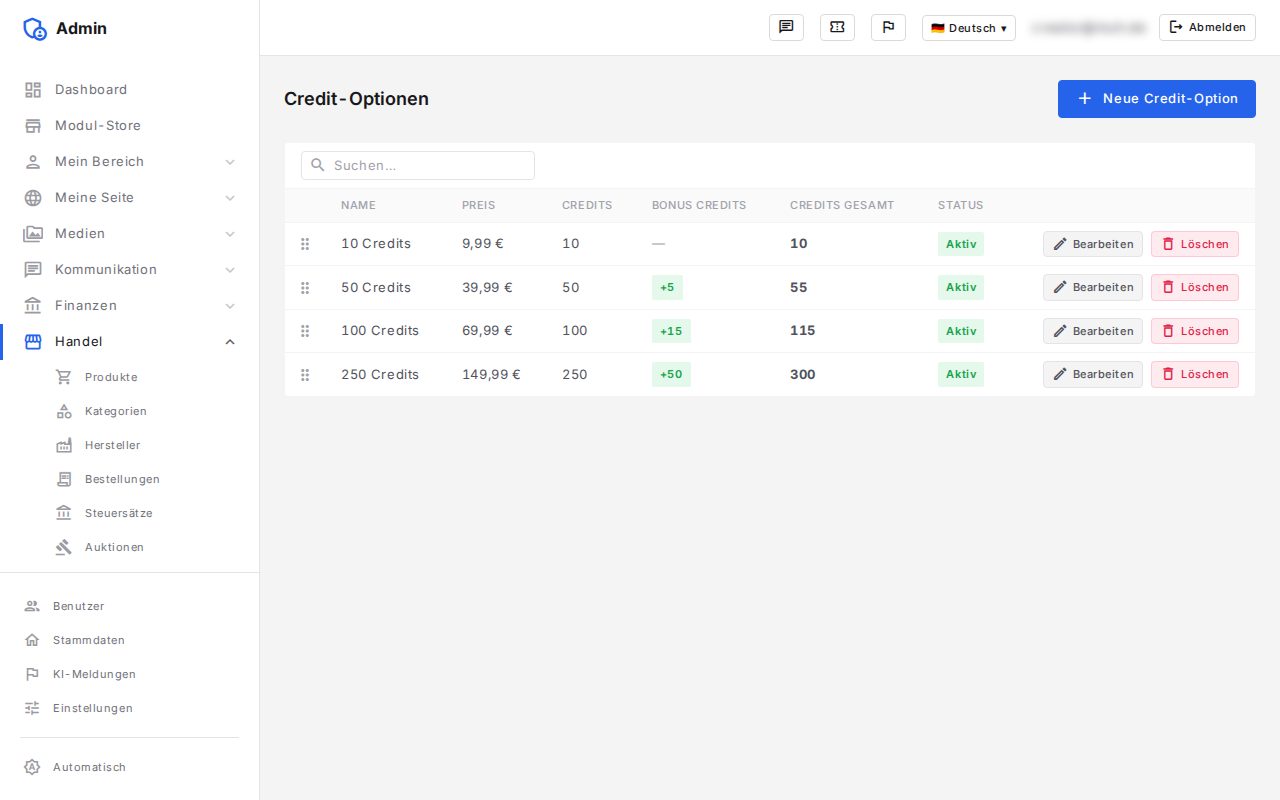Image resolution: width=1280 pixels, height=800 pixels.
Task: Toggle the Automatisch theme mode
Action: pos(129,767)
